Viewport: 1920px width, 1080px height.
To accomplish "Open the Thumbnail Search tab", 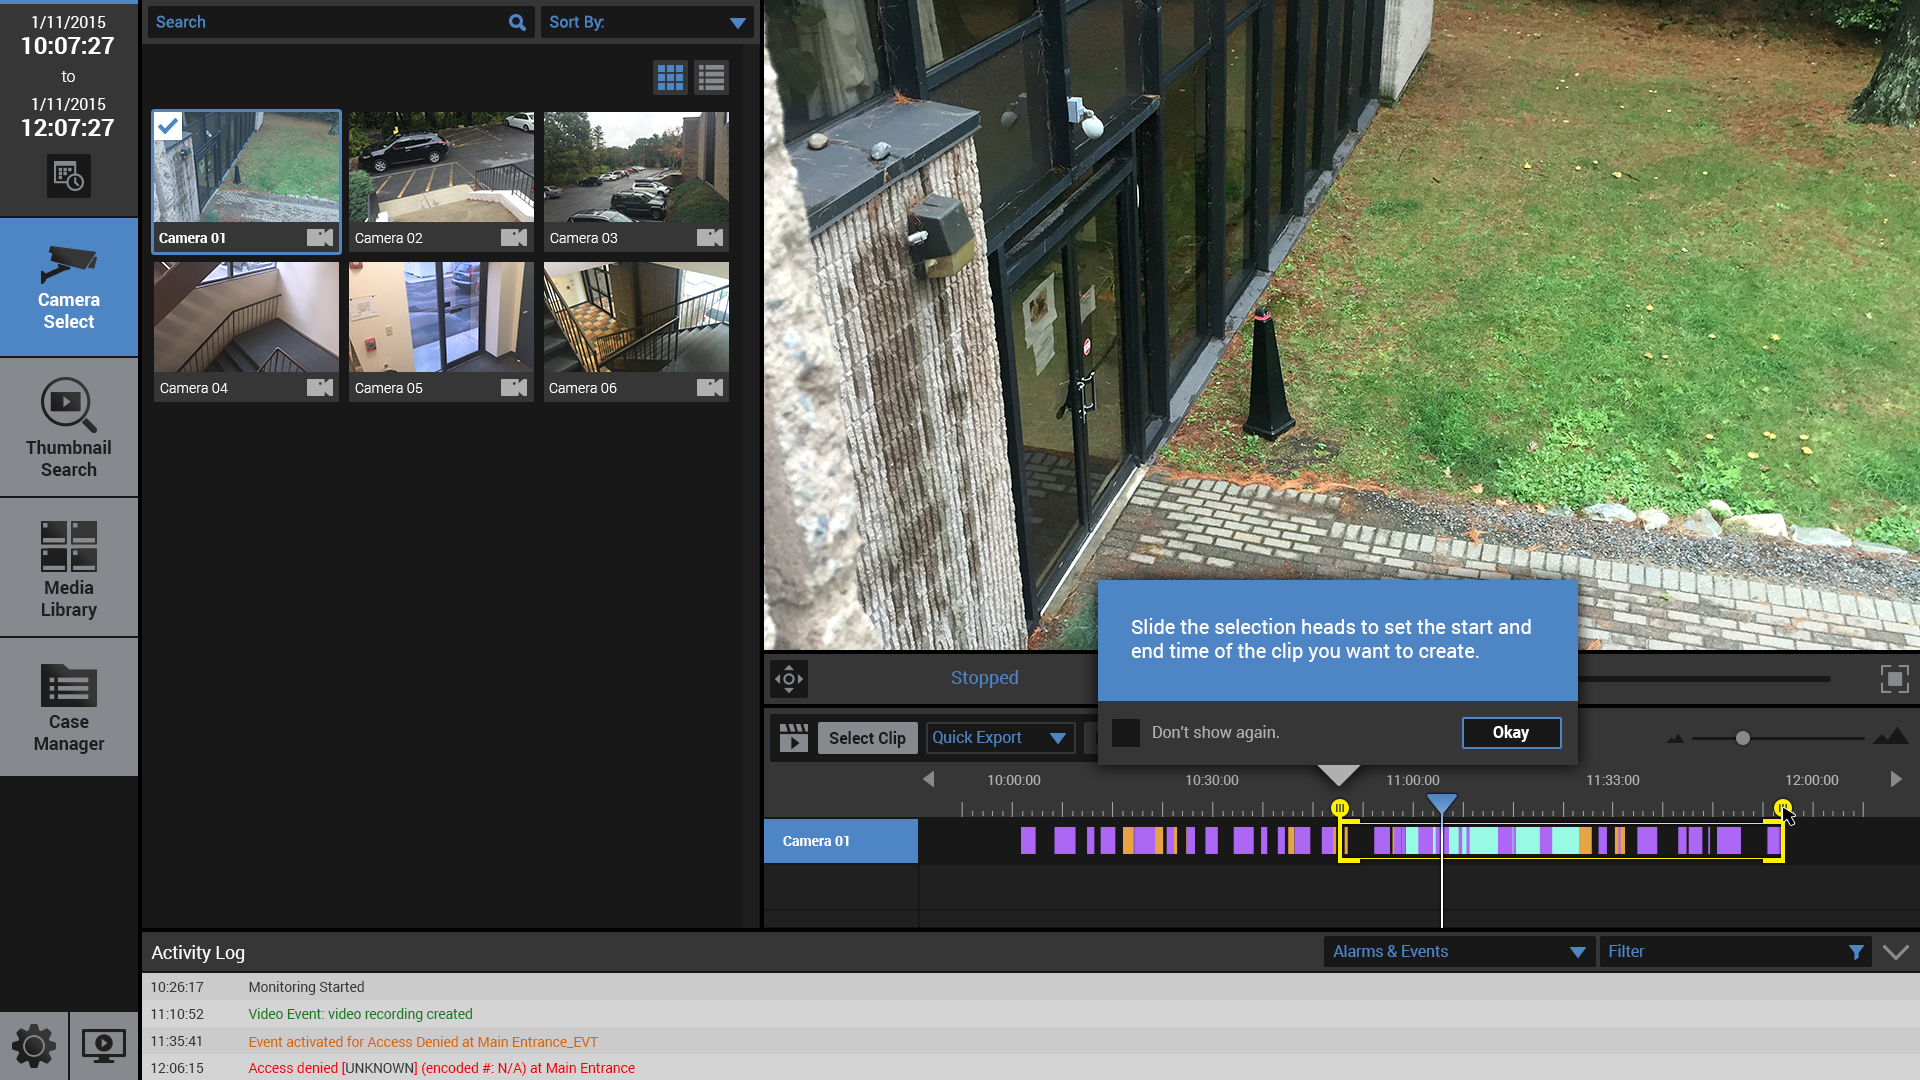I will pyautogui.click(x=69, y=428).
